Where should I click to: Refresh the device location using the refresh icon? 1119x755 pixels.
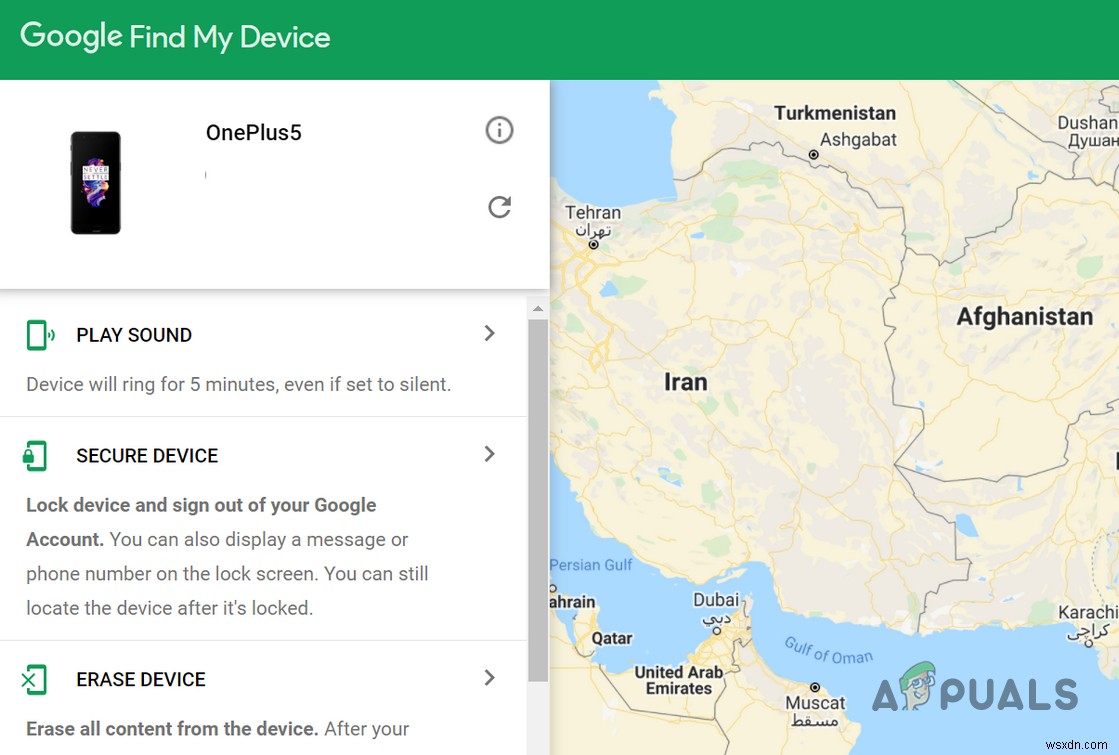[x=499, y=207]
